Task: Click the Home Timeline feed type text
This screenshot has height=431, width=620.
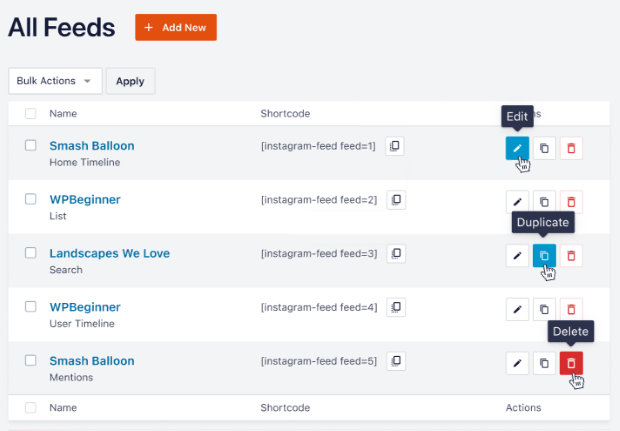Action: (85, 162)
